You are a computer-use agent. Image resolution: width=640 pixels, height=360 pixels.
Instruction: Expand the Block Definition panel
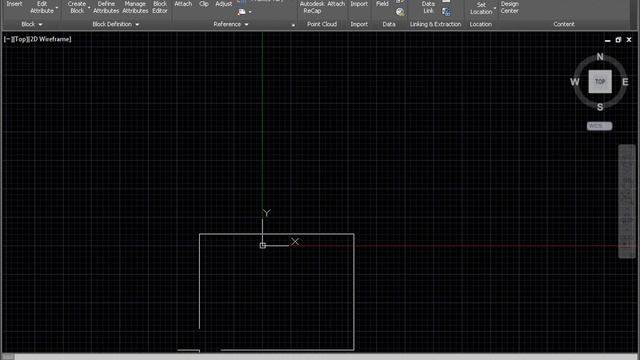tap(116, 24)
